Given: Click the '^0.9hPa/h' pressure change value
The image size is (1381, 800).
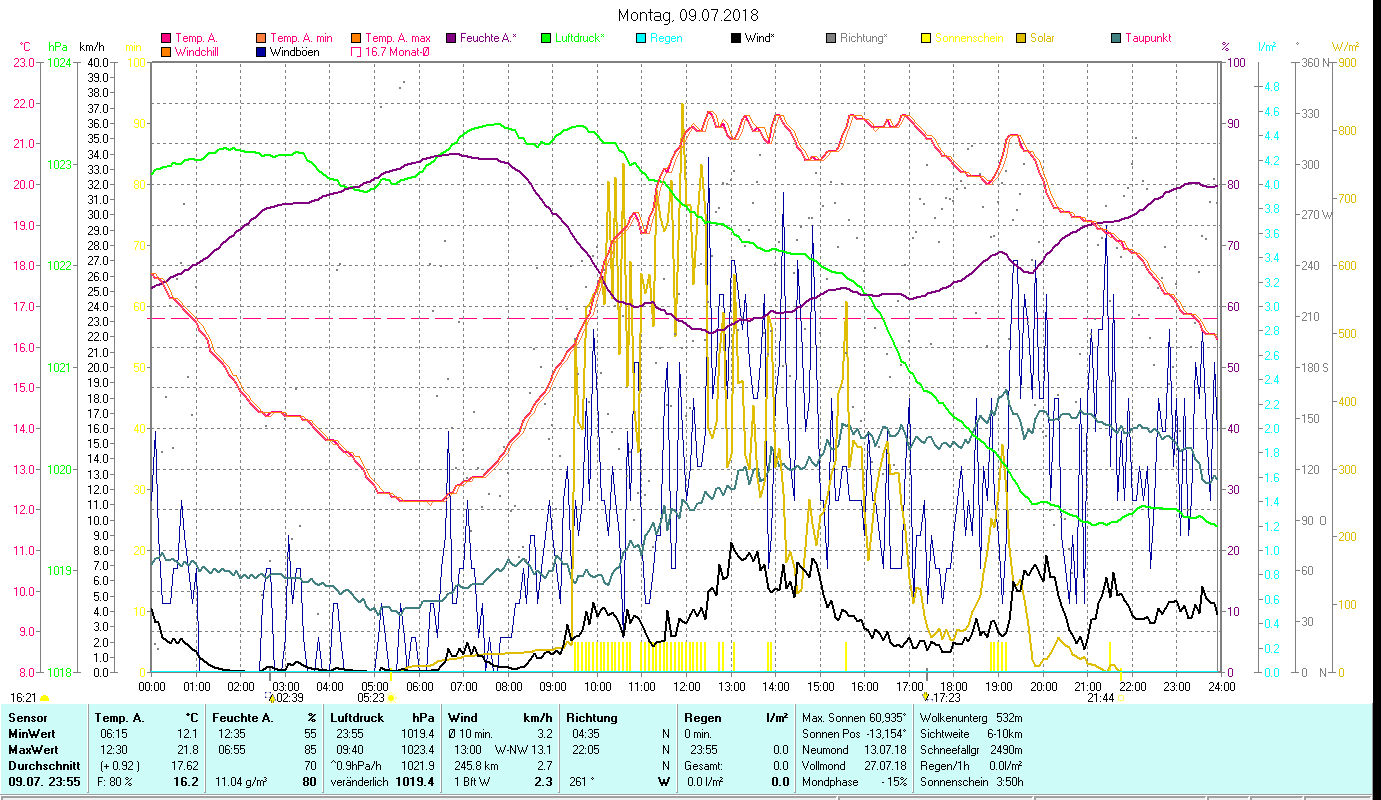Looking at the screenshot, I should coord(357,766).
